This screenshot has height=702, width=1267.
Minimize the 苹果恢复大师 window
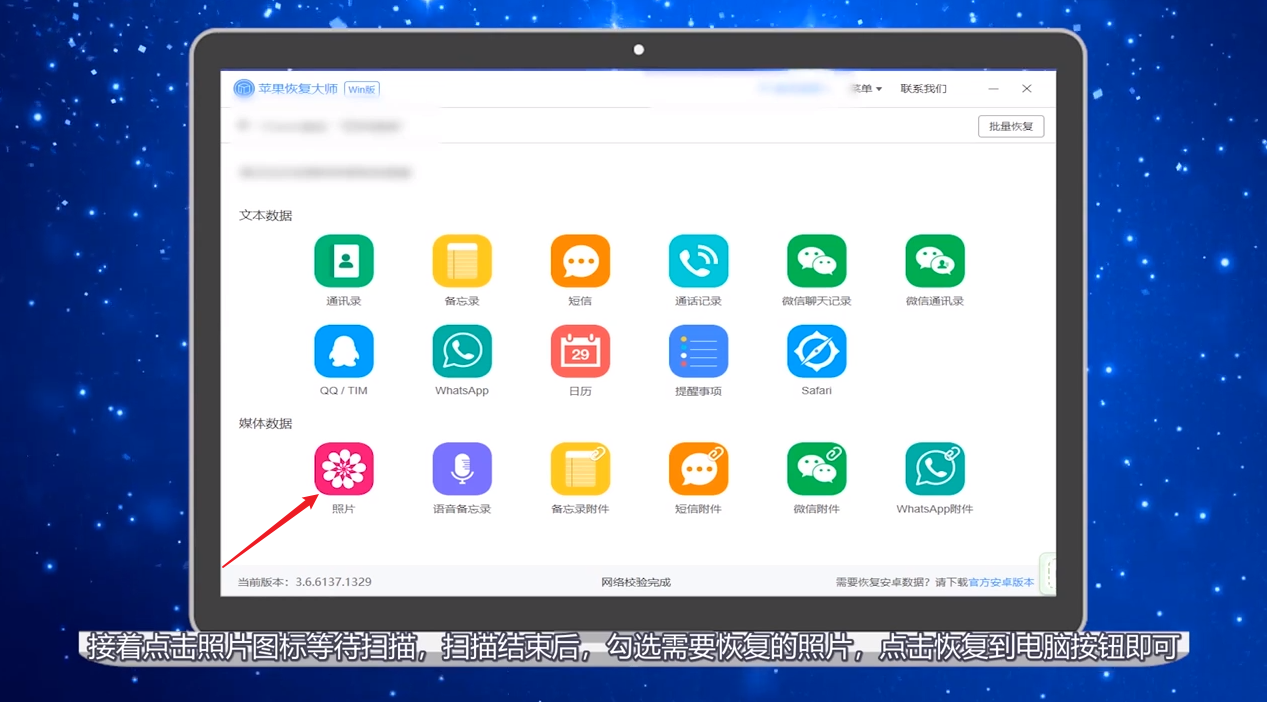(x=993, y=89)
